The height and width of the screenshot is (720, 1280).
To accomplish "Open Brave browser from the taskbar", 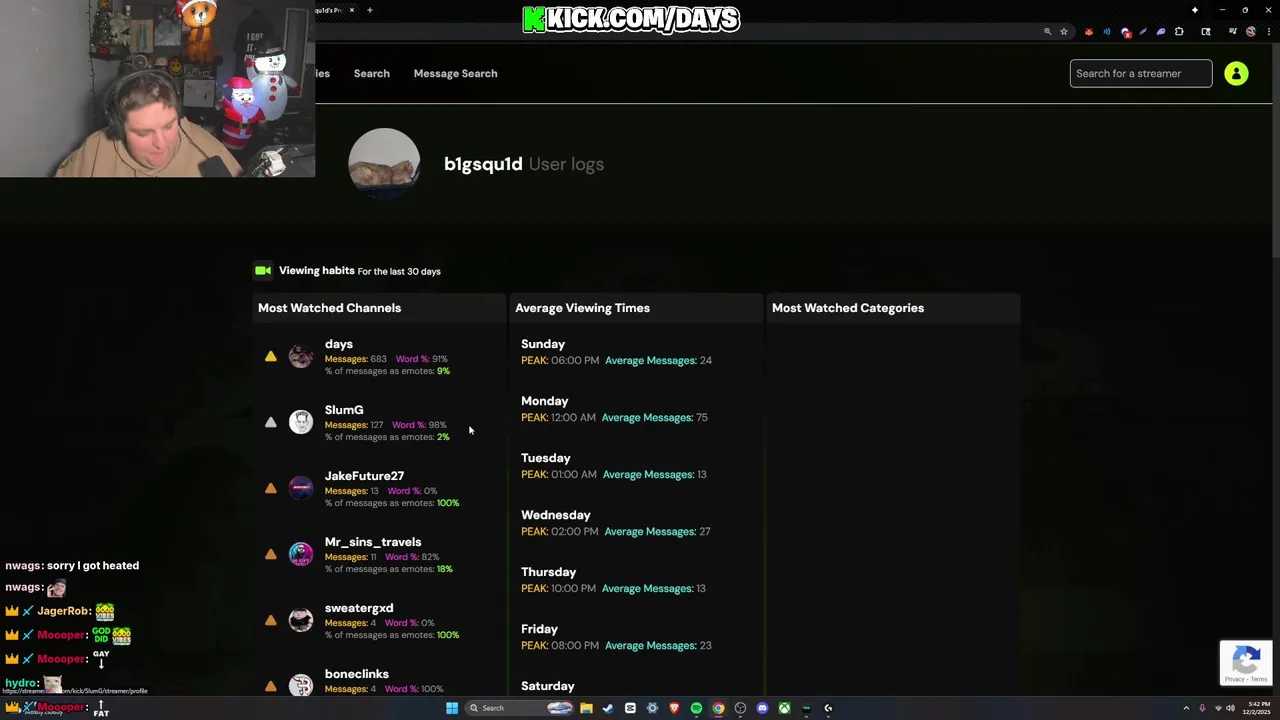I will pos(674,708).
